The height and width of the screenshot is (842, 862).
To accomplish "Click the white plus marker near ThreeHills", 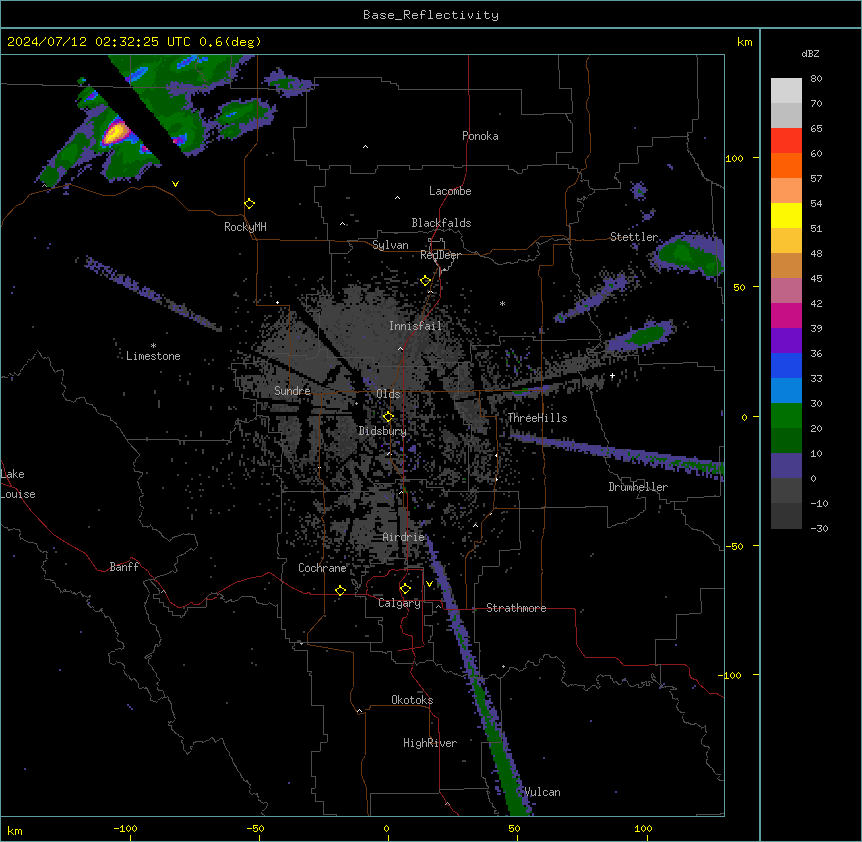I will point(612,375).
